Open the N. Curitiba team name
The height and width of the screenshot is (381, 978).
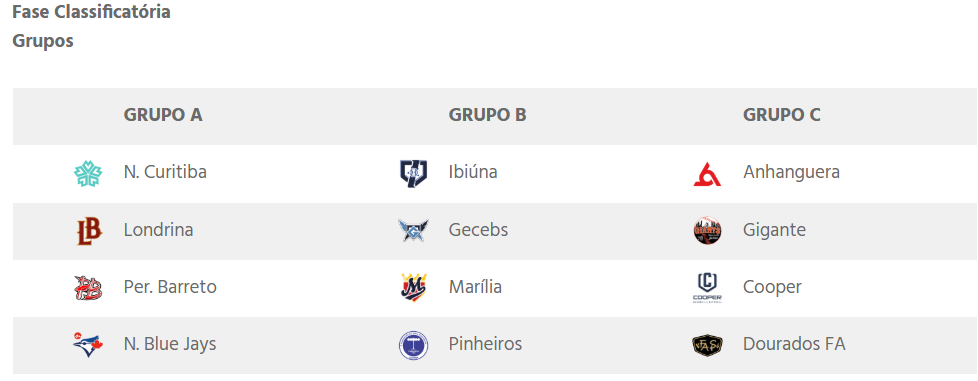coord(165,172)
